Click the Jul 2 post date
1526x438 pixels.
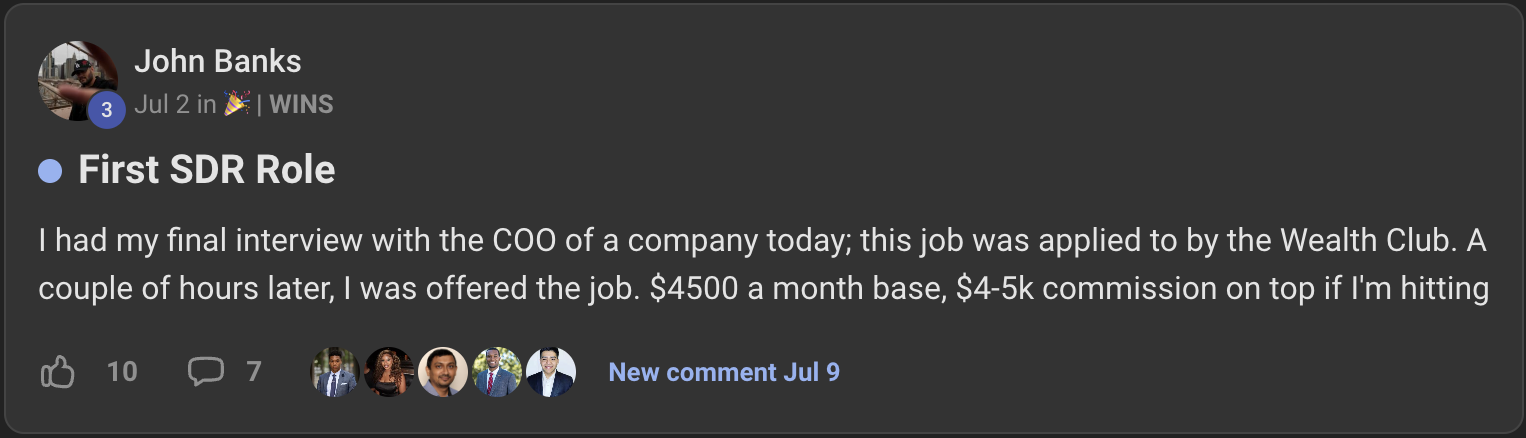161,104
